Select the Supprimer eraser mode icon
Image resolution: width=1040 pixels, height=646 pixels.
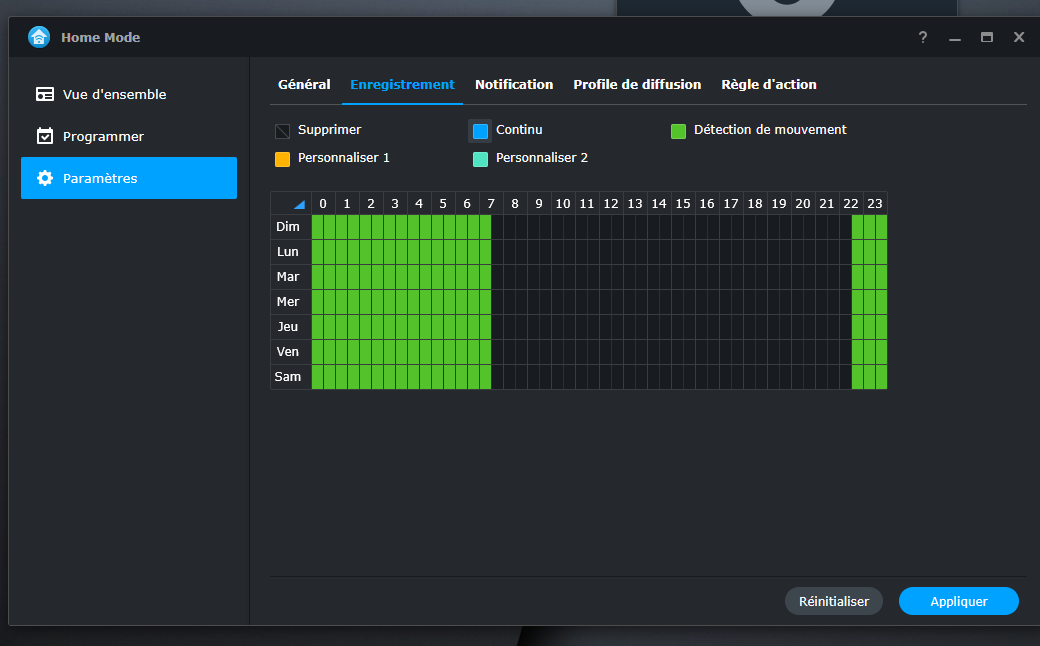click(282, 131)
